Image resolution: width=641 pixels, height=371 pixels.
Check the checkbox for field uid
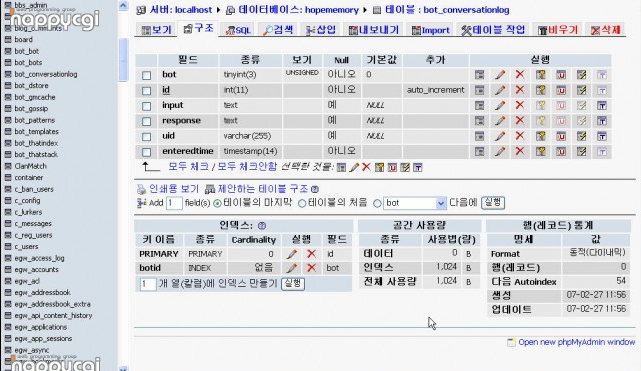146,136
